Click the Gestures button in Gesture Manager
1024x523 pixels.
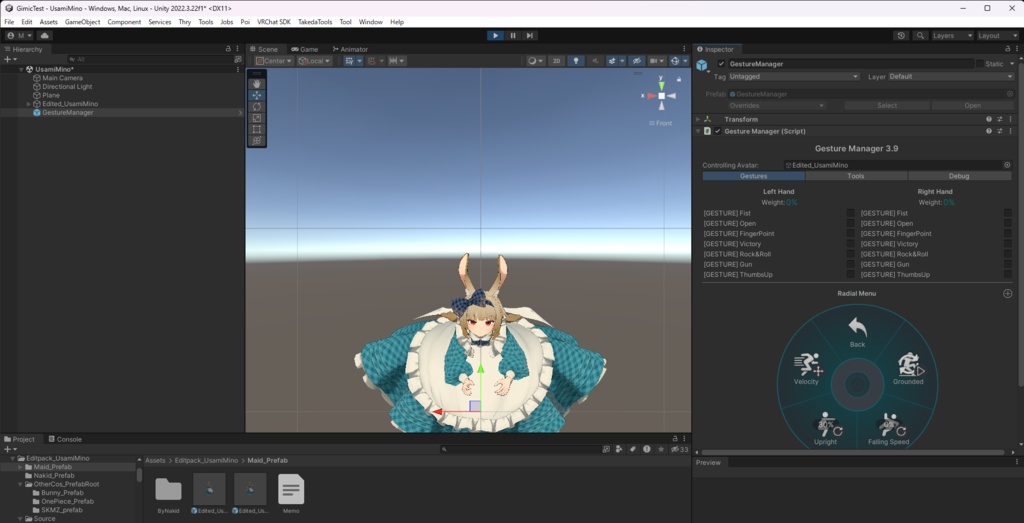pos(754,176)
